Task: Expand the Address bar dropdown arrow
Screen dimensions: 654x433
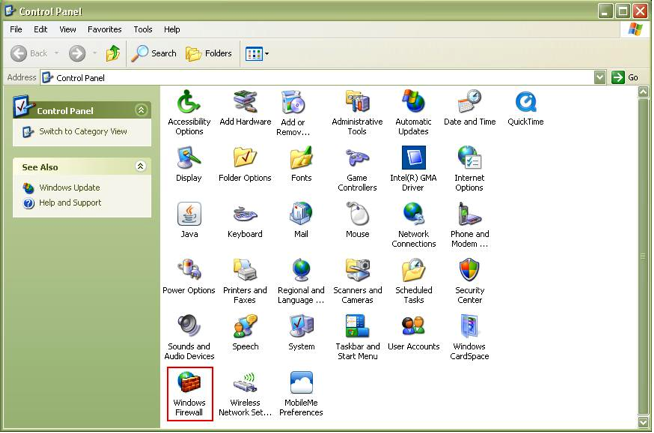Action: coord(600,77)
